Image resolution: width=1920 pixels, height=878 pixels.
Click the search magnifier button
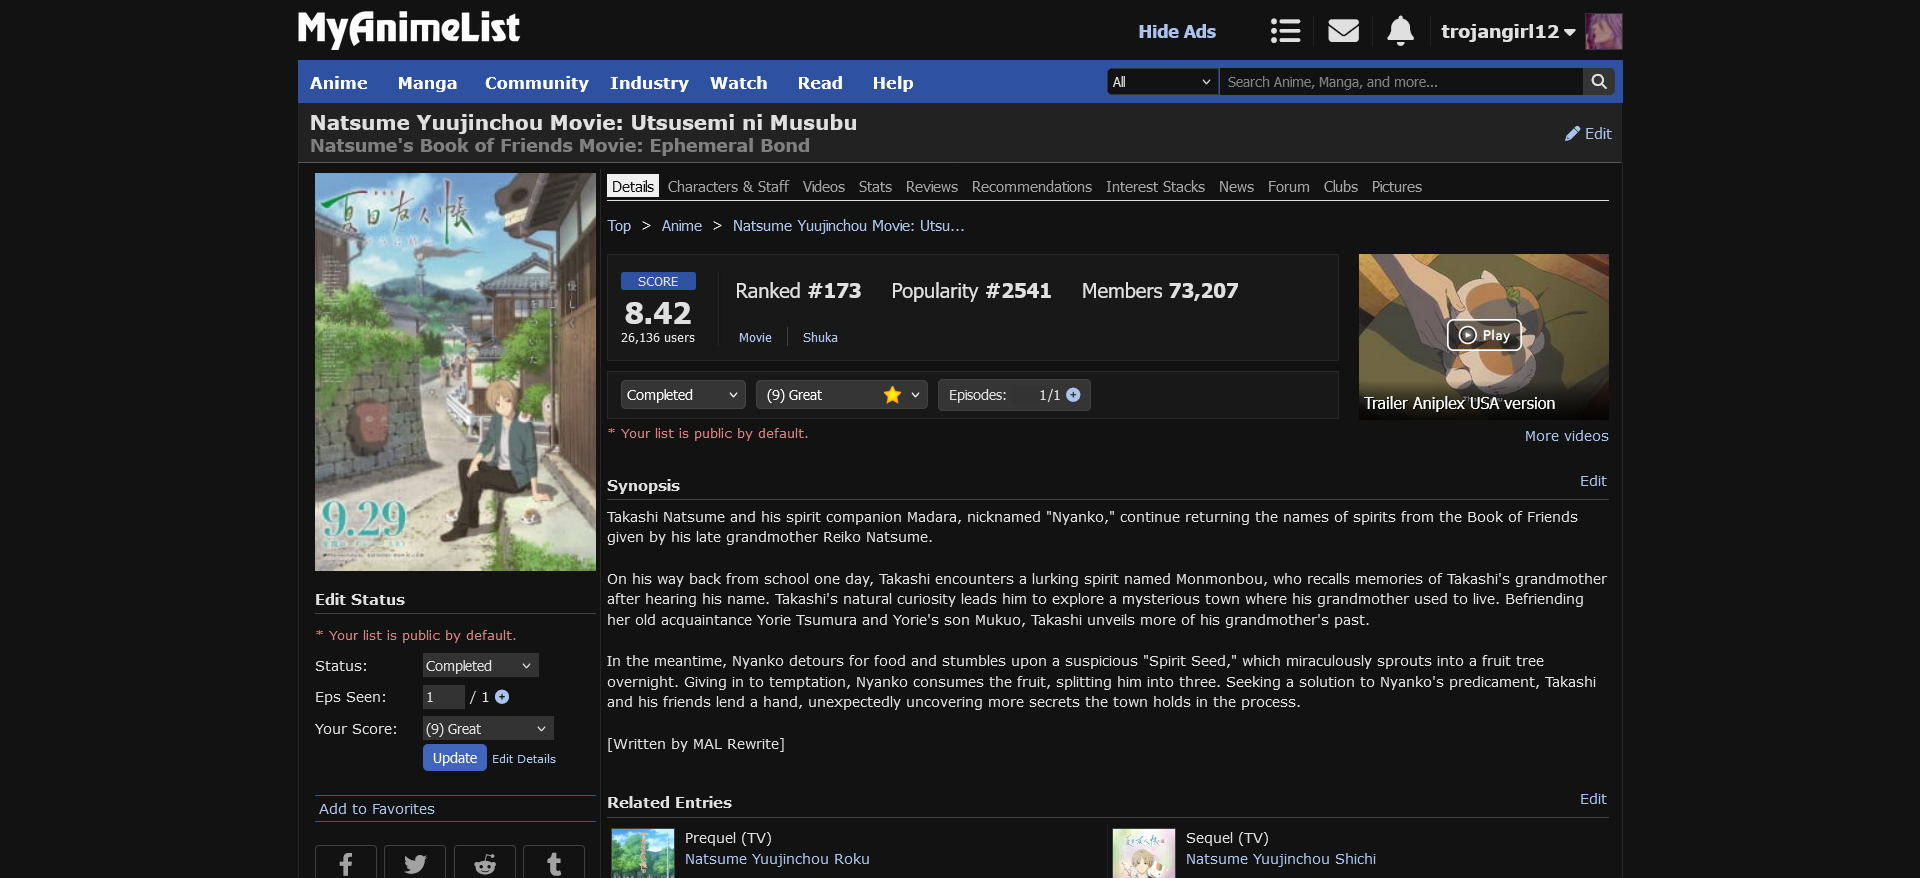click(x=1599, y=82)
